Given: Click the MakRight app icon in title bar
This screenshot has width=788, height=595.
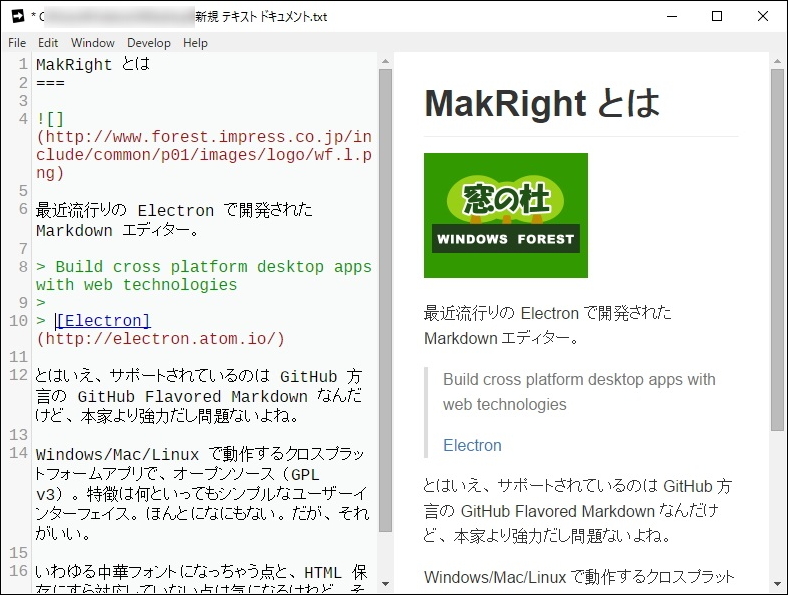Looking at the screenshot, I should point(18,16).
